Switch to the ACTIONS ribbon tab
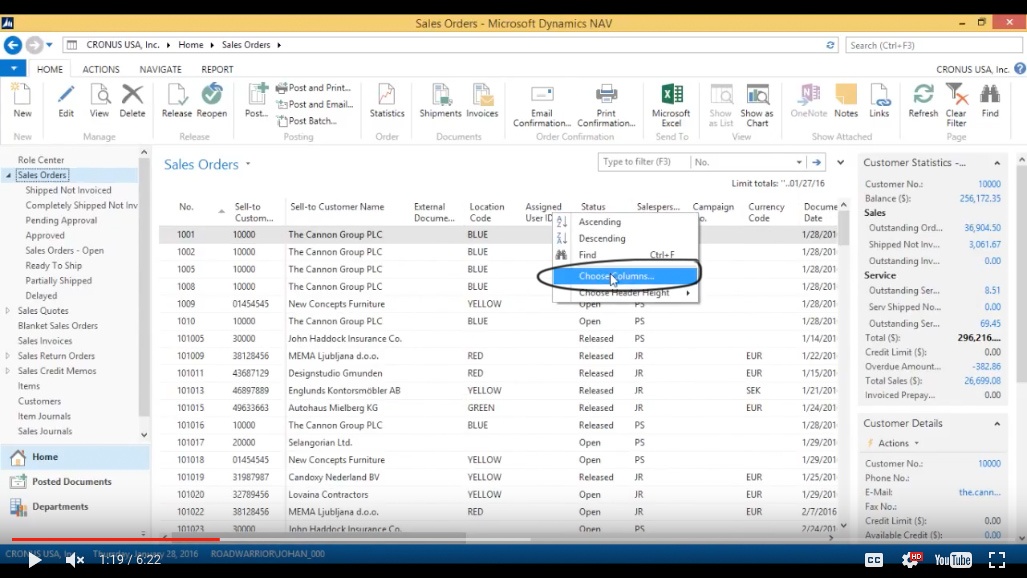 pos(101,69)
